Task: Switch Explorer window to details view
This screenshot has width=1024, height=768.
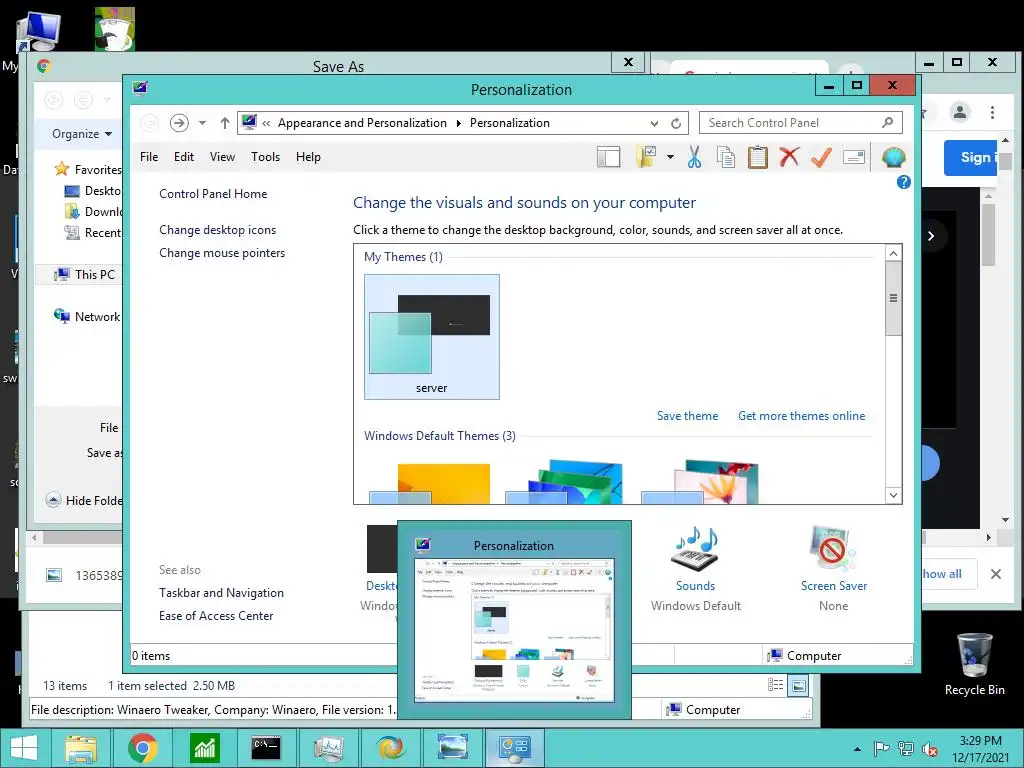Action: (775, 685)
